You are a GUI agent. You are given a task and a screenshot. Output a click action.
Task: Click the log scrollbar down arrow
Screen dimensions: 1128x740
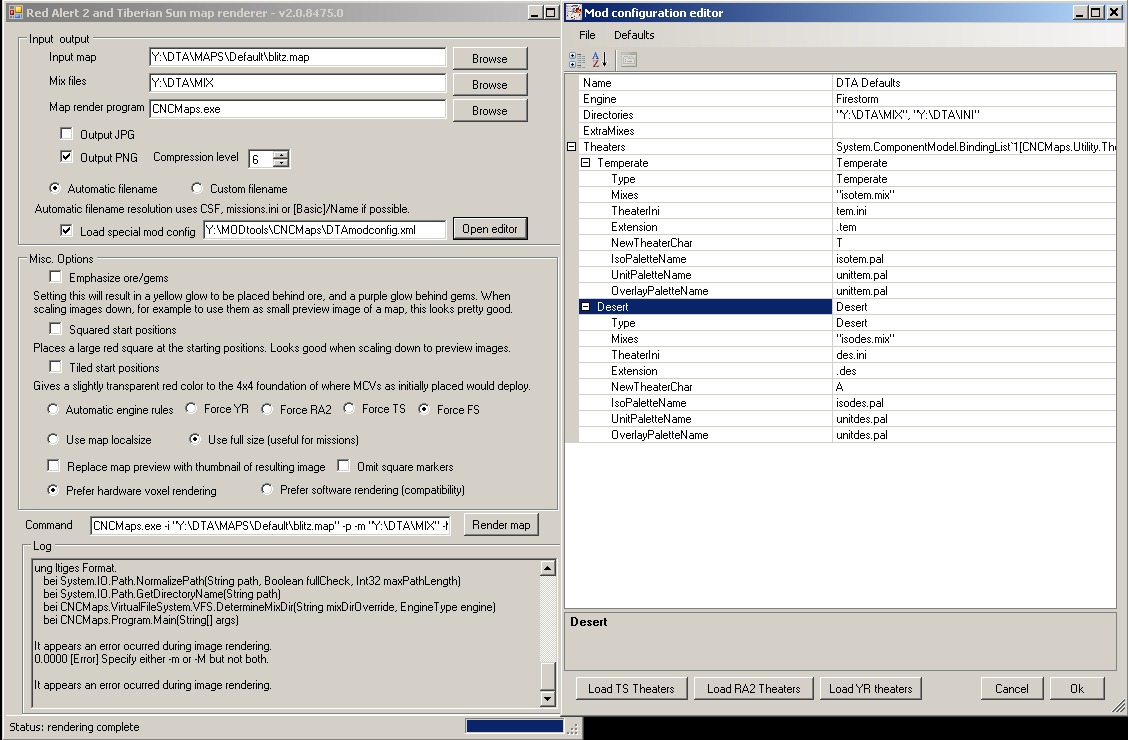[x=547, y=698]
